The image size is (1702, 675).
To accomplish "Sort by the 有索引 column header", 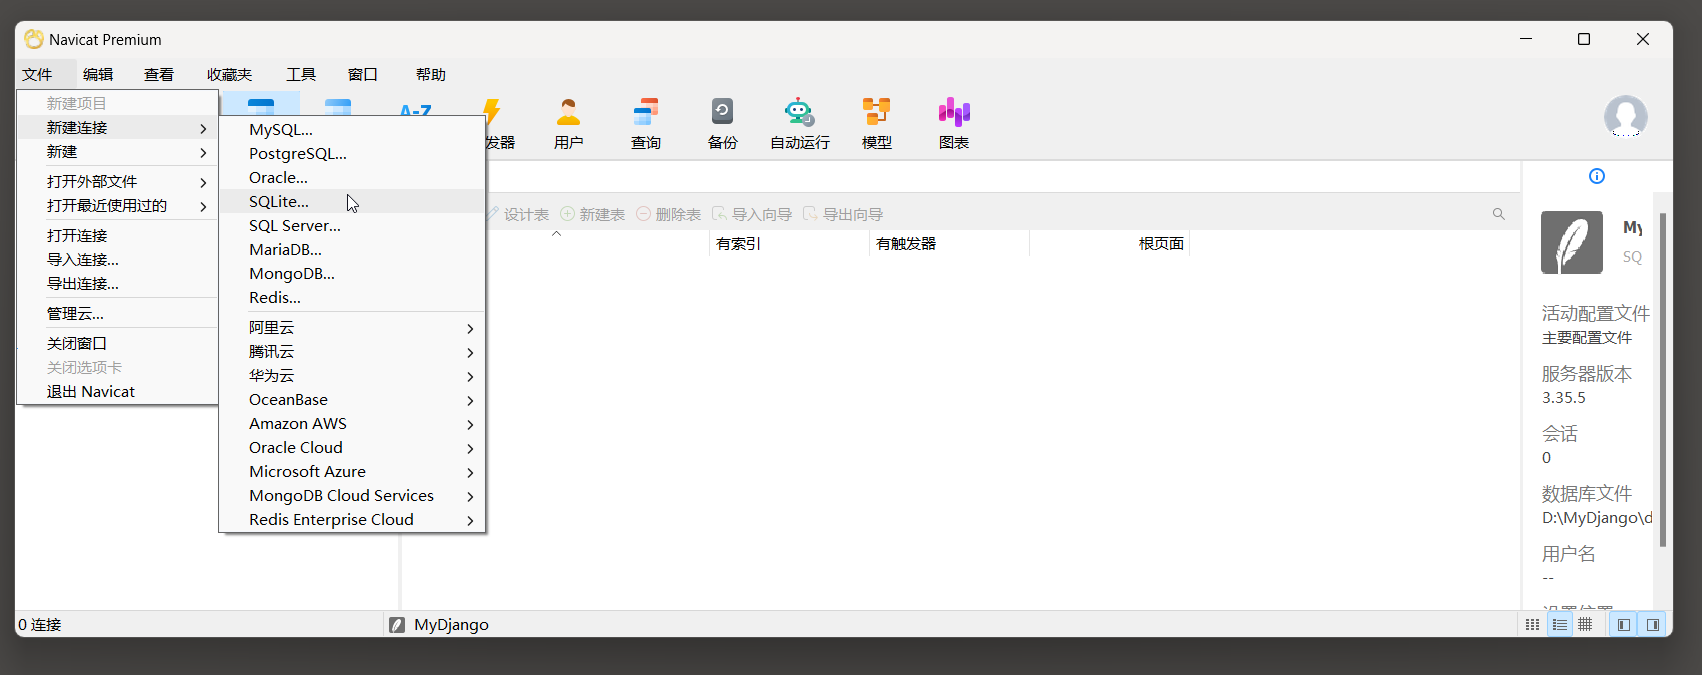I will click(x=789, y=244).
